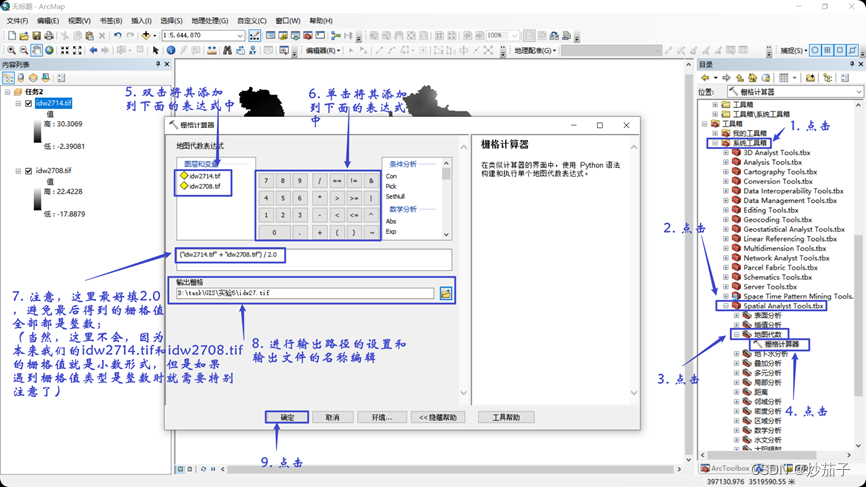Browse for output raster folder
The image size is (866, 487).
tap(446, 293)
